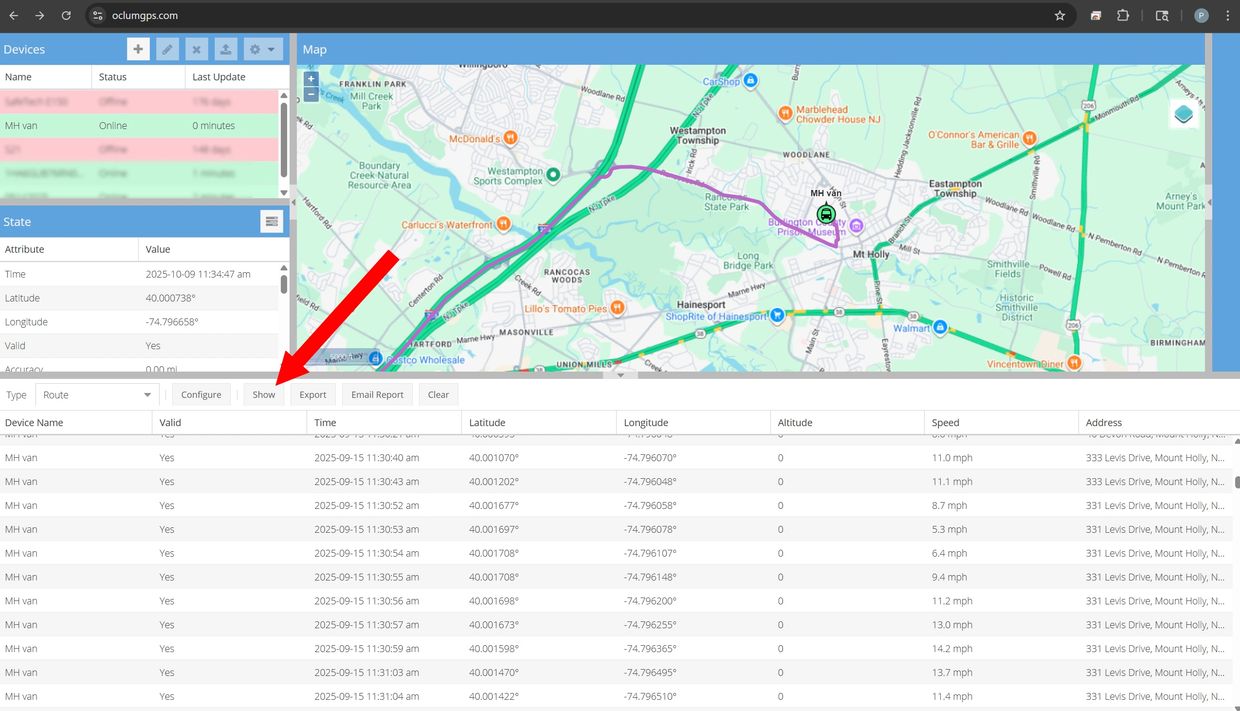
Task: Click the State panel attributes icon
Action: (x=271, y=222)
